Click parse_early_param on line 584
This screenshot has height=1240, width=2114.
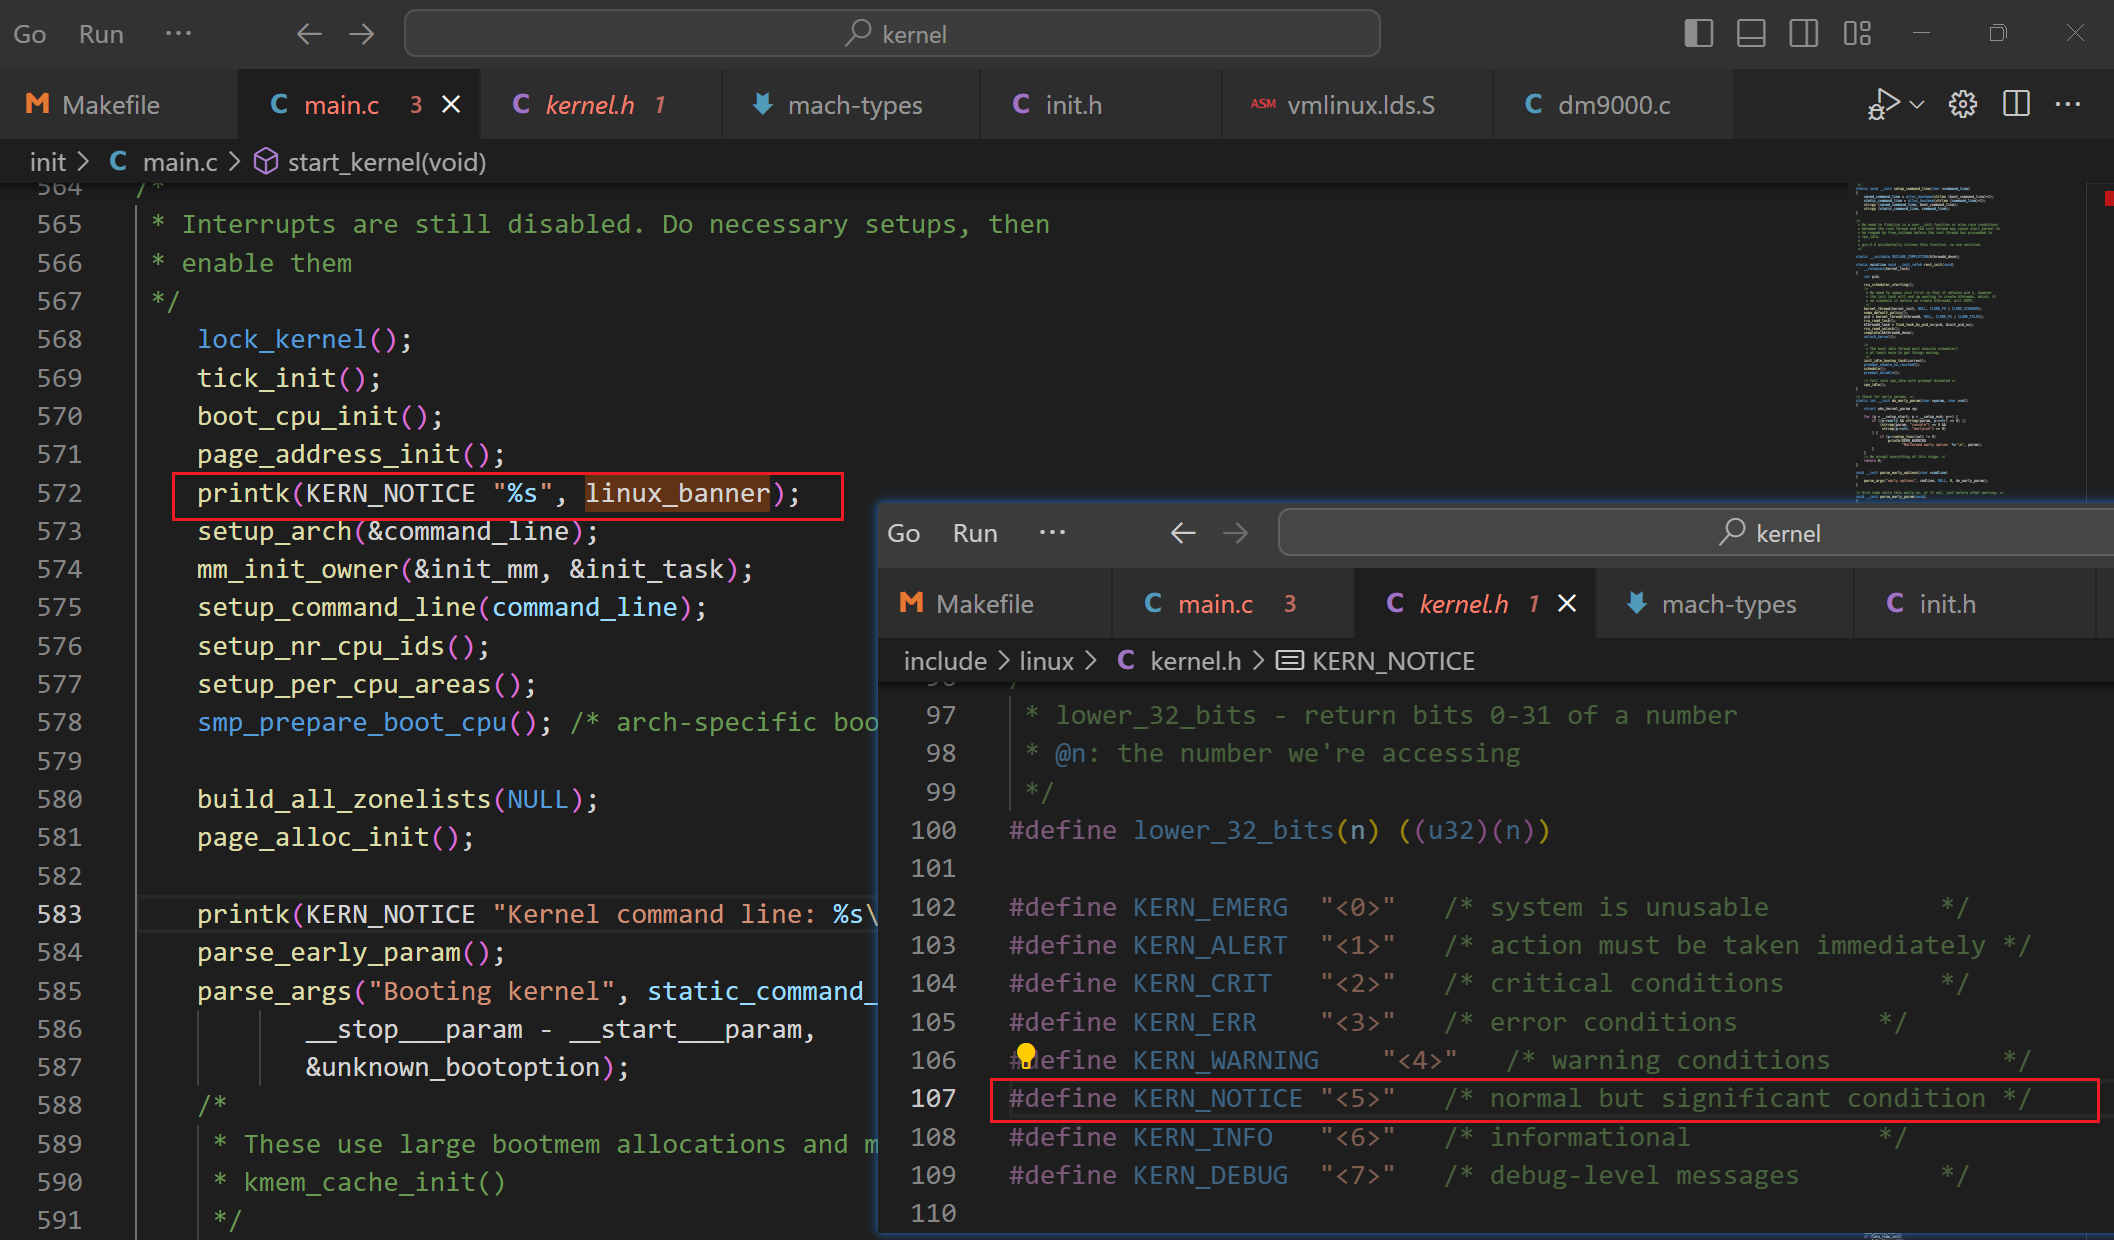pos(328,952)
